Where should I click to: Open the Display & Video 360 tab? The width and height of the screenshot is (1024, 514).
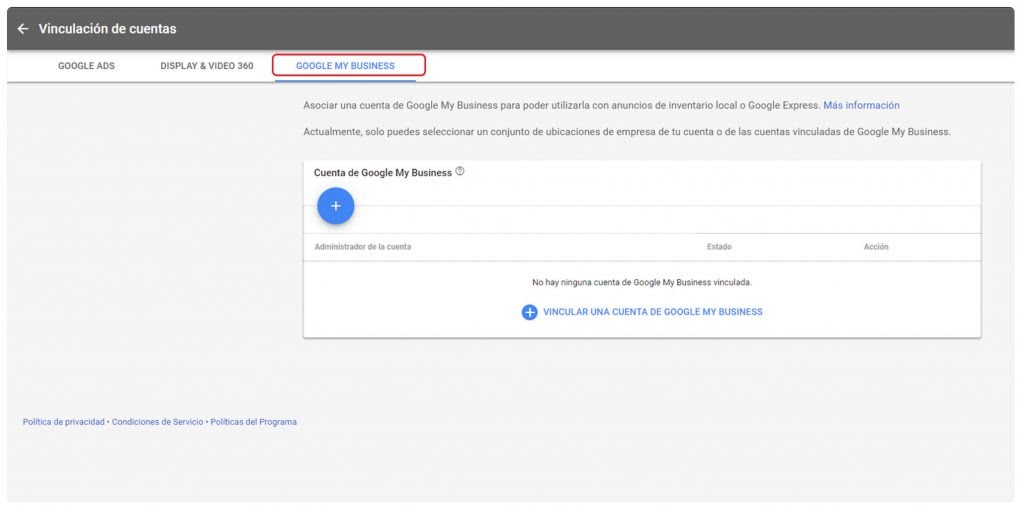tap(207, 66)
